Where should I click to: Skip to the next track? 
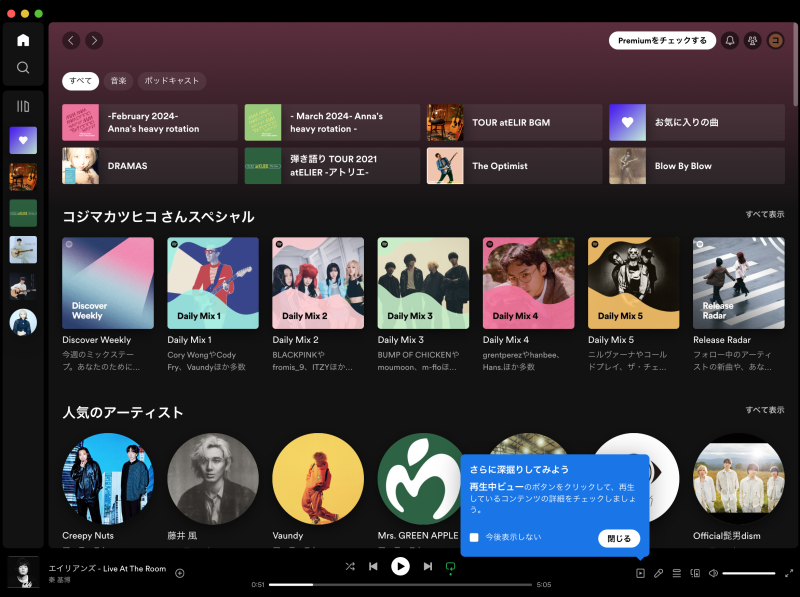(x=428, y=566)
